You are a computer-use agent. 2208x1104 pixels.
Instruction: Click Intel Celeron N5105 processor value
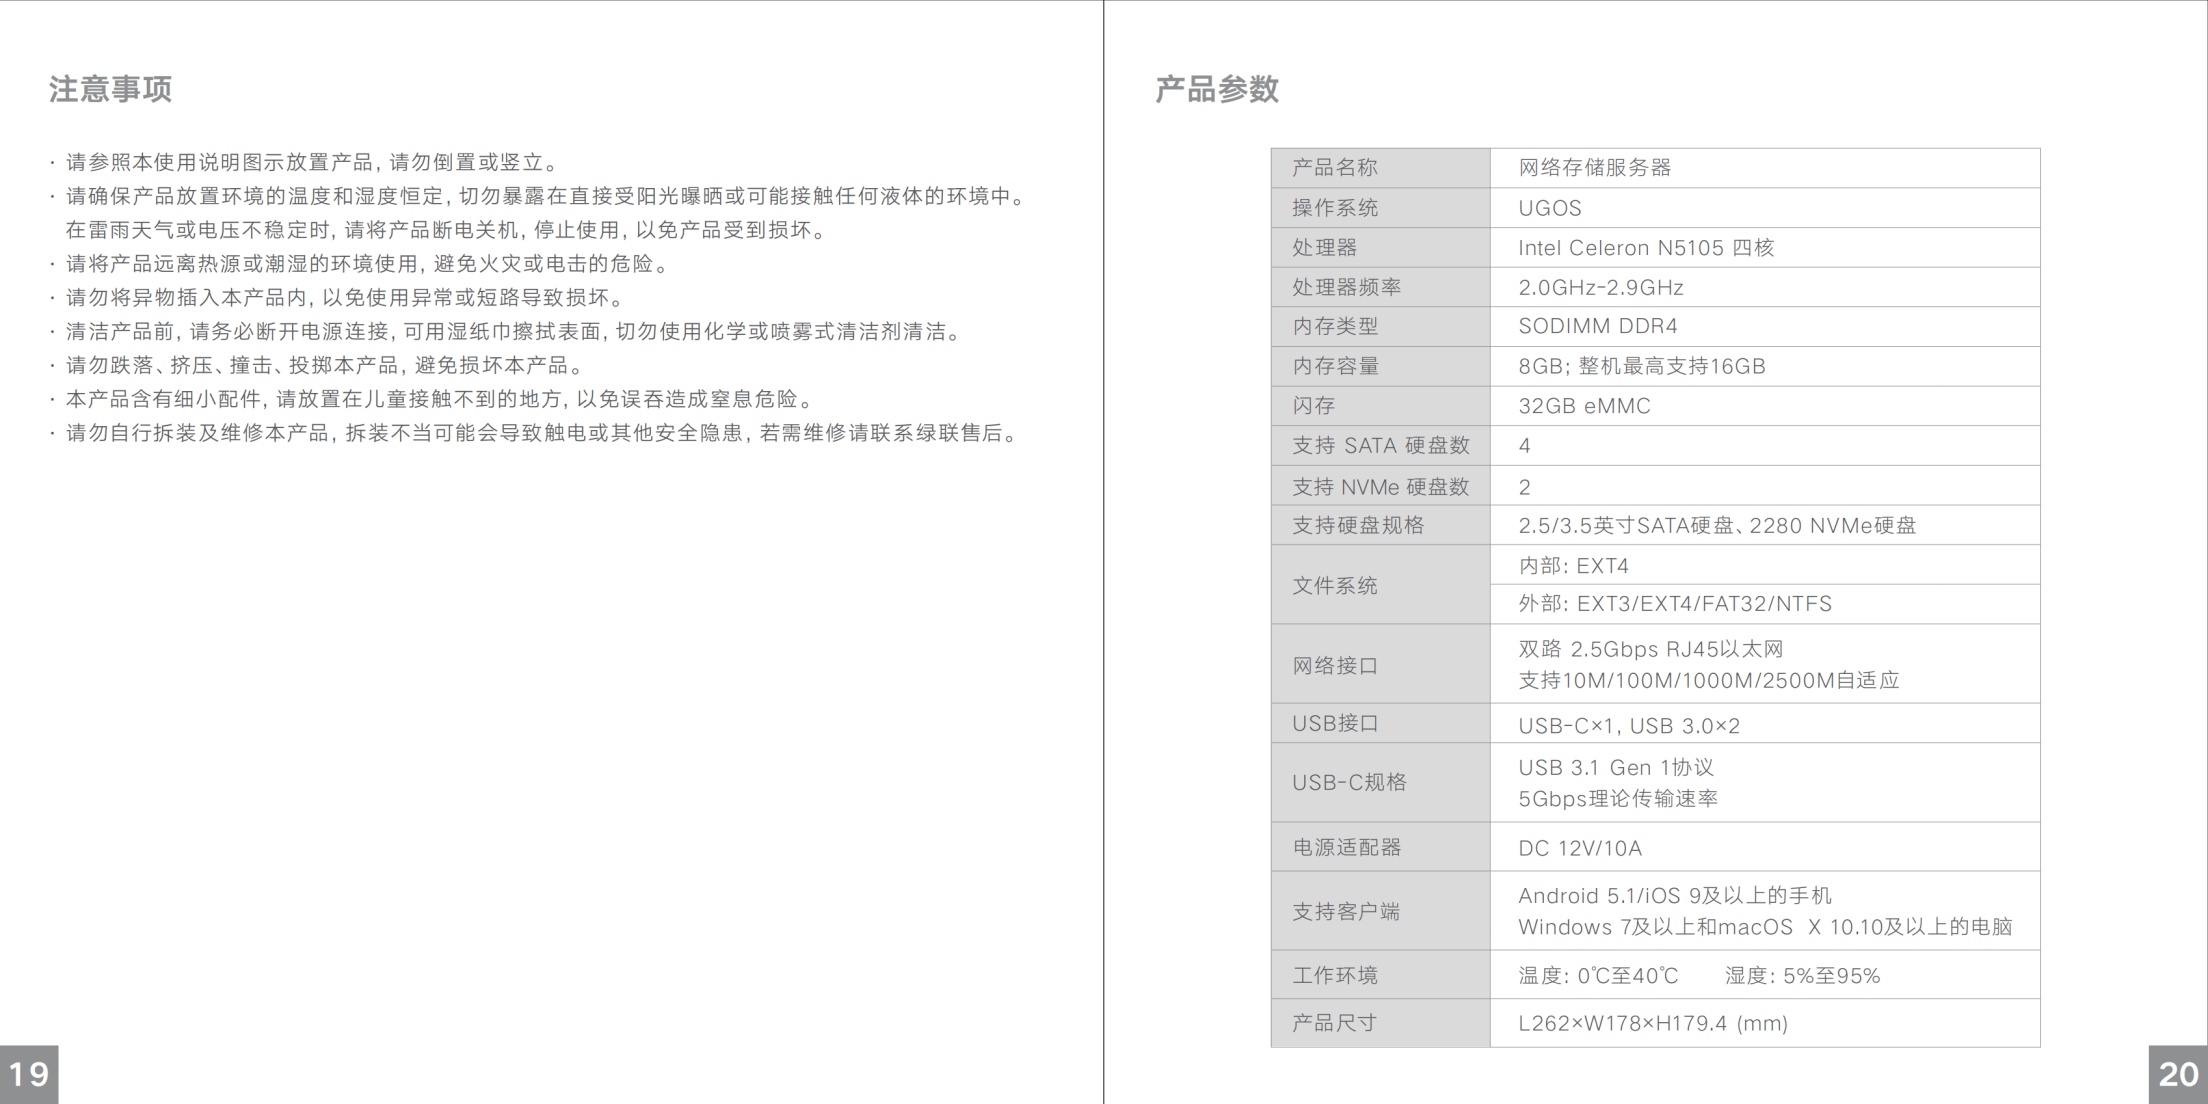click(x=1645, y=248)
